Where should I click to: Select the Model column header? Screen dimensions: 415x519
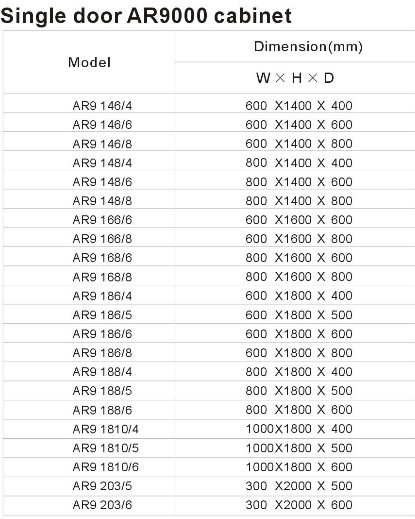coord(89,62)
